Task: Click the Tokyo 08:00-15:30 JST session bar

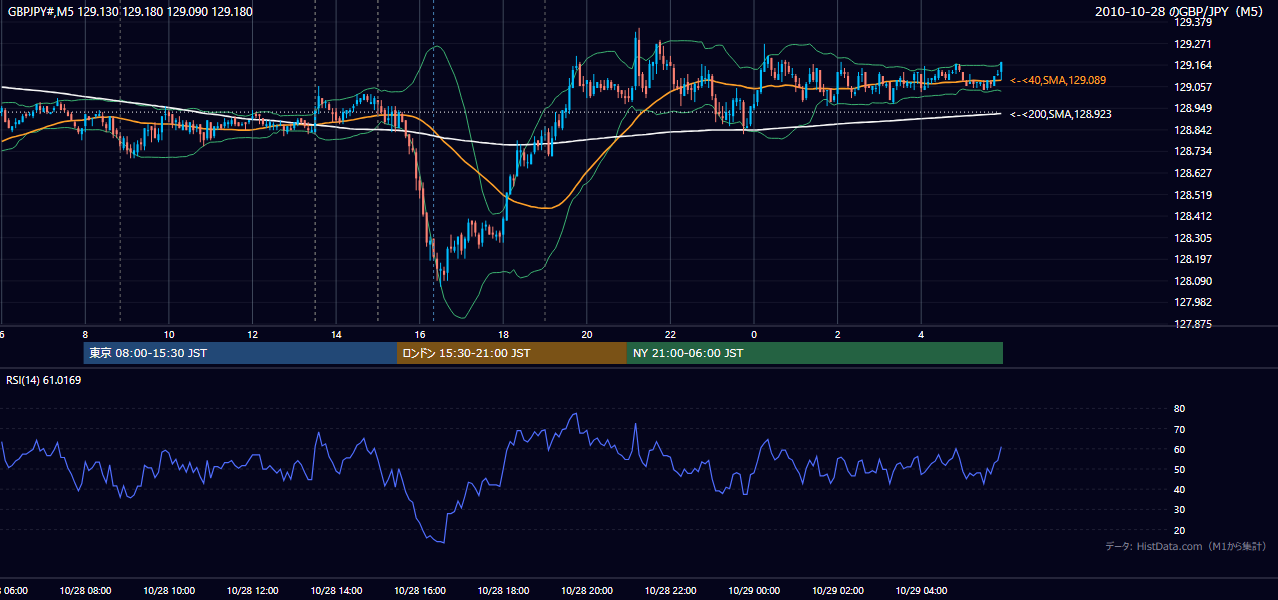Action: click(240, 353)
